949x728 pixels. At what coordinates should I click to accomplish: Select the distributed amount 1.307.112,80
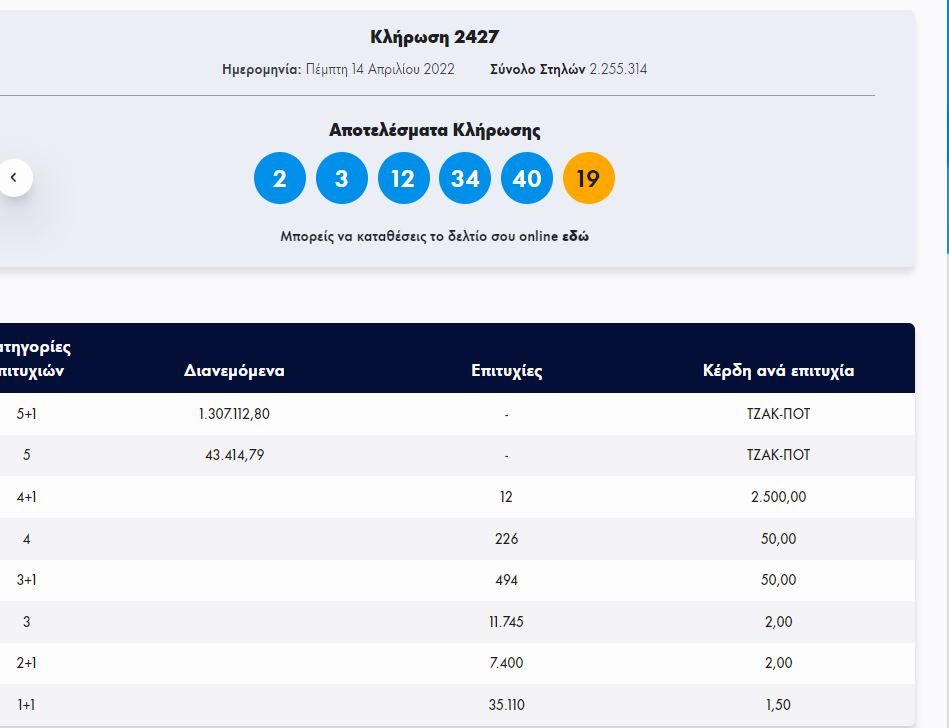(x=234, y=414)
